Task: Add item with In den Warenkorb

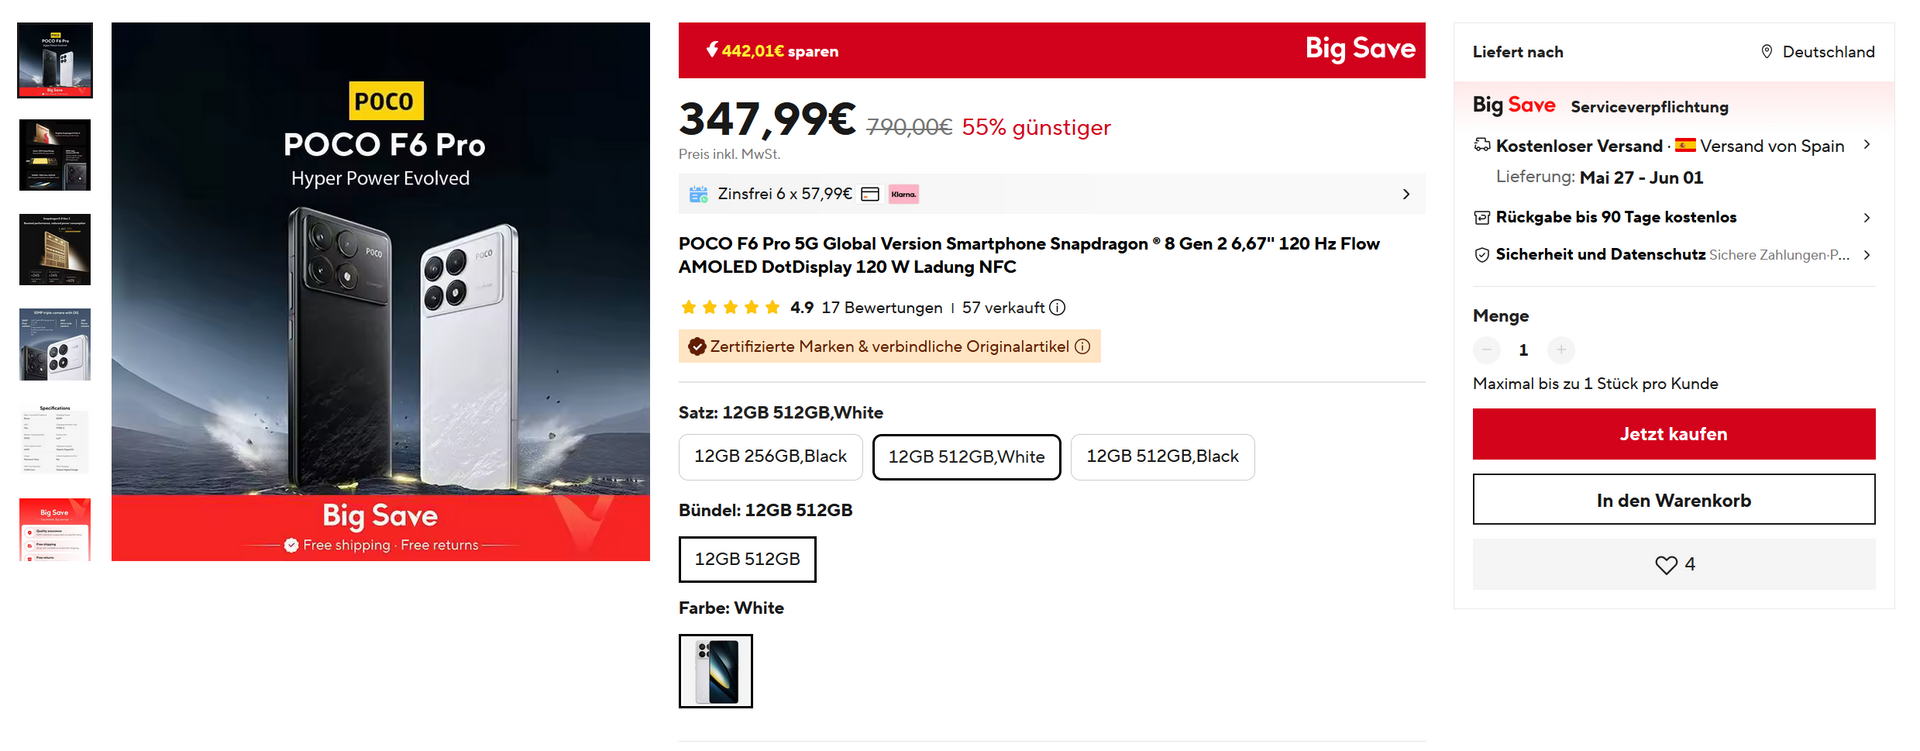Action: coord(1673,500)
